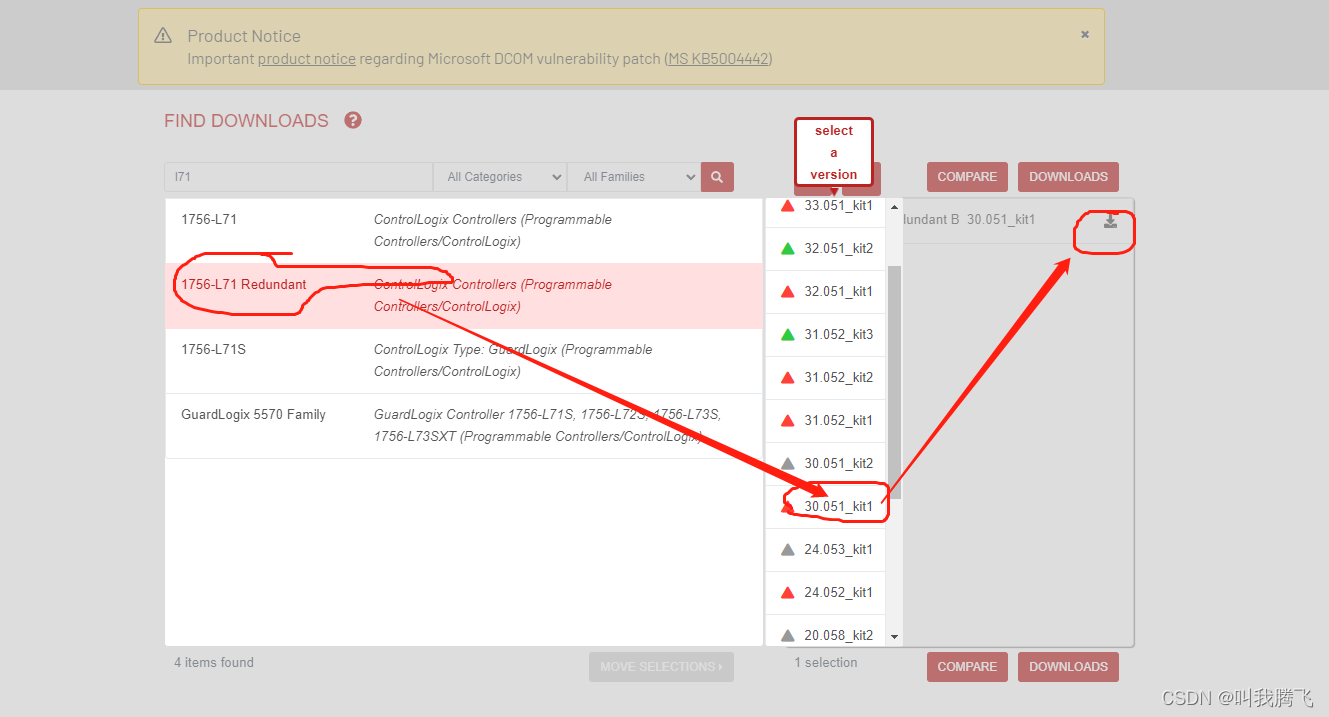The image size is (1329, 717).
Task: Select the 1756-L71 product row
Action: 464,231
